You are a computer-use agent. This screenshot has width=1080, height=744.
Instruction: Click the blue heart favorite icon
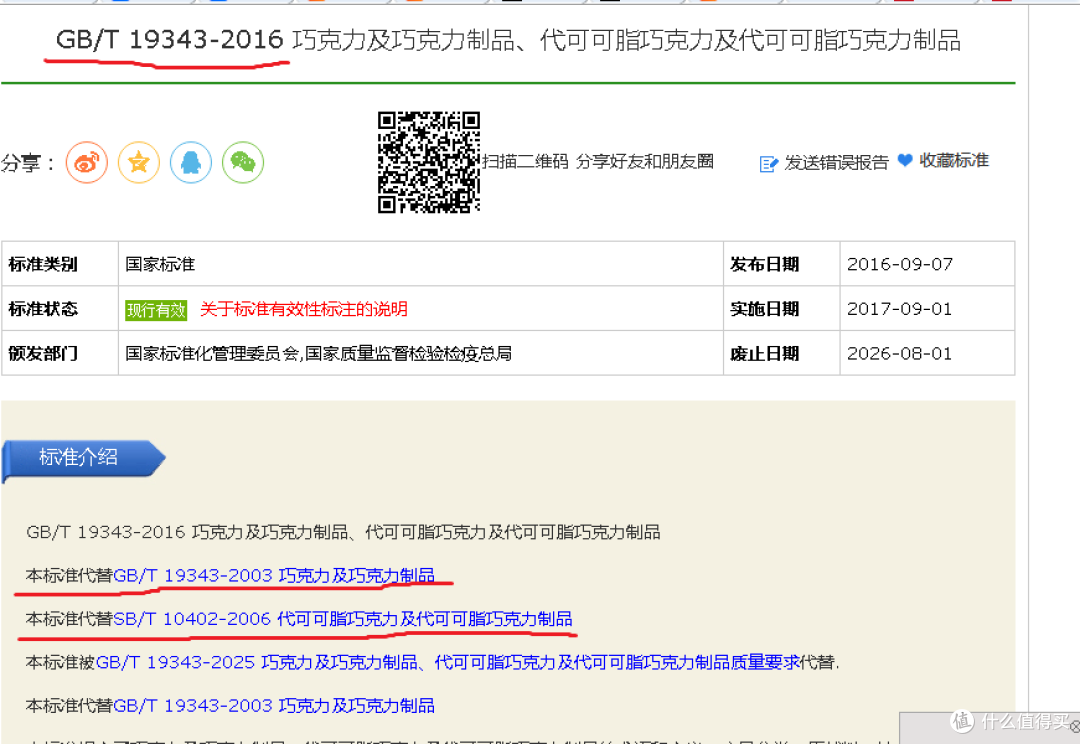(x=905, y=161)
